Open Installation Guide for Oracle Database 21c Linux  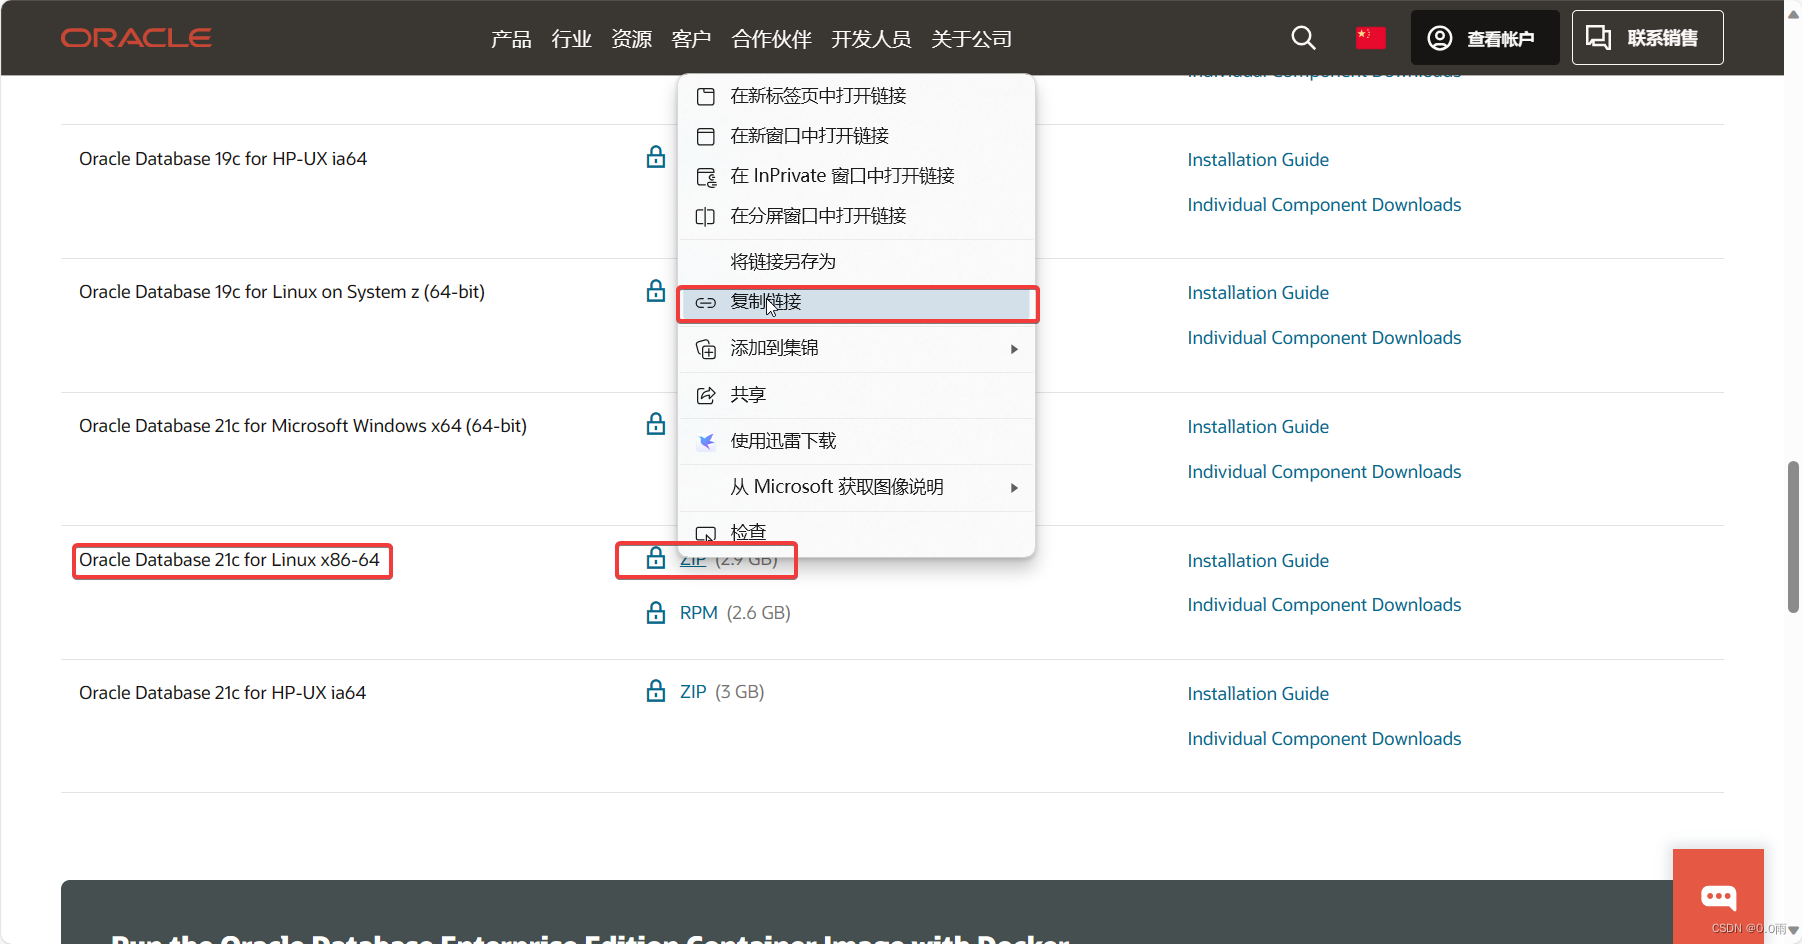[x=1257, y=560]
